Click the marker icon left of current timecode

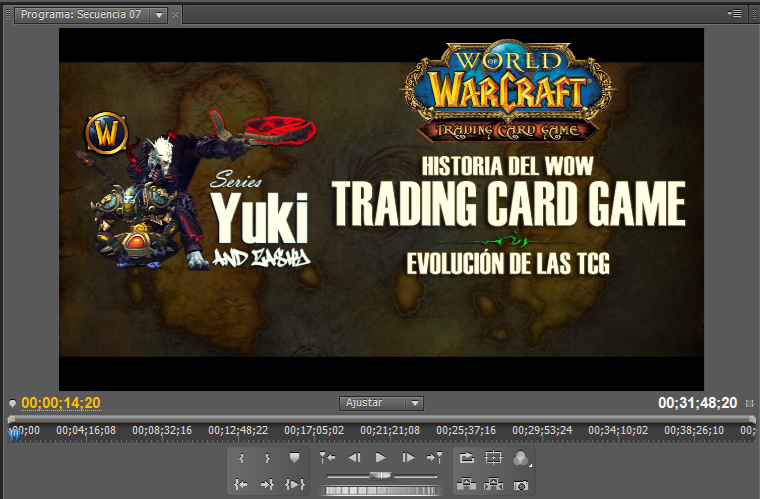pos(13,403)
